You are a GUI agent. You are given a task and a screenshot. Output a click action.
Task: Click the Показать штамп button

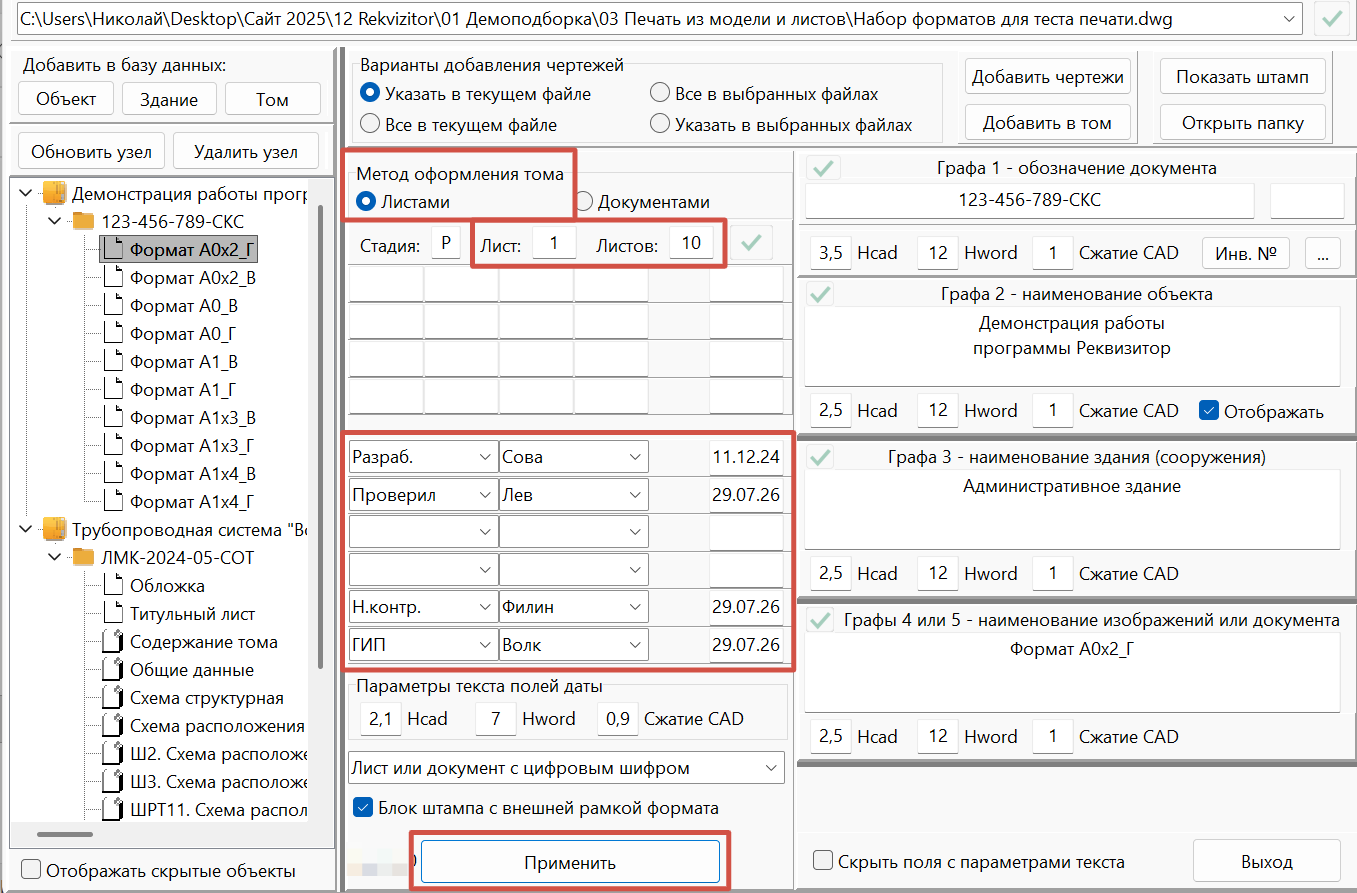1243,77
